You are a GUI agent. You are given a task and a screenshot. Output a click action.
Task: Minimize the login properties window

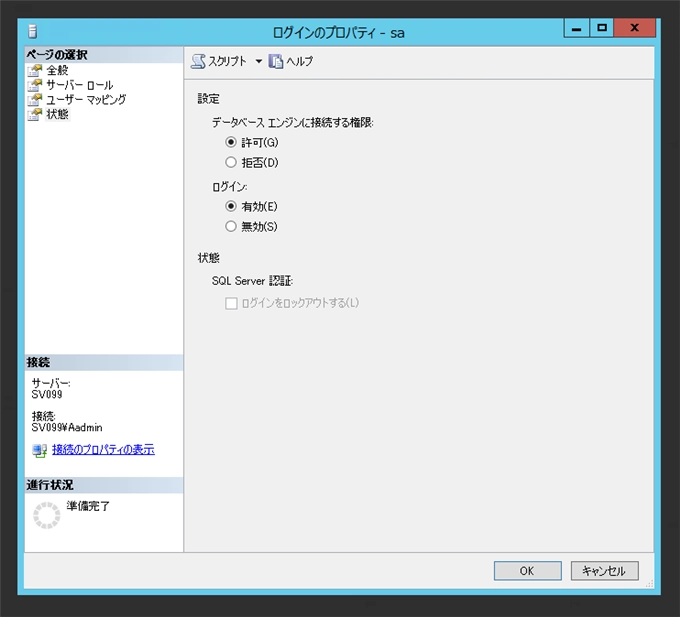576,28
